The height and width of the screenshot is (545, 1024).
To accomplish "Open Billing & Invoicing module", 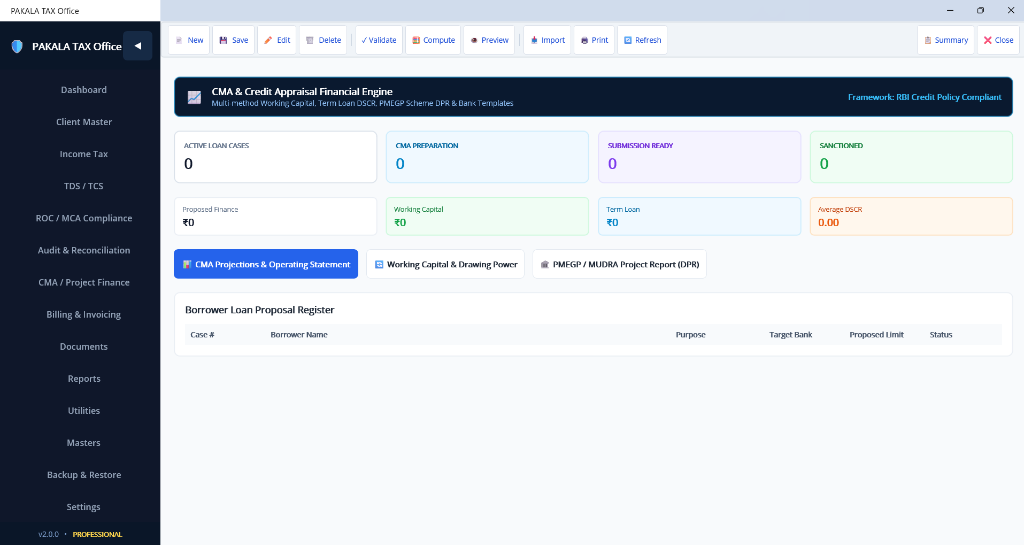I will [x=84, y=315].
